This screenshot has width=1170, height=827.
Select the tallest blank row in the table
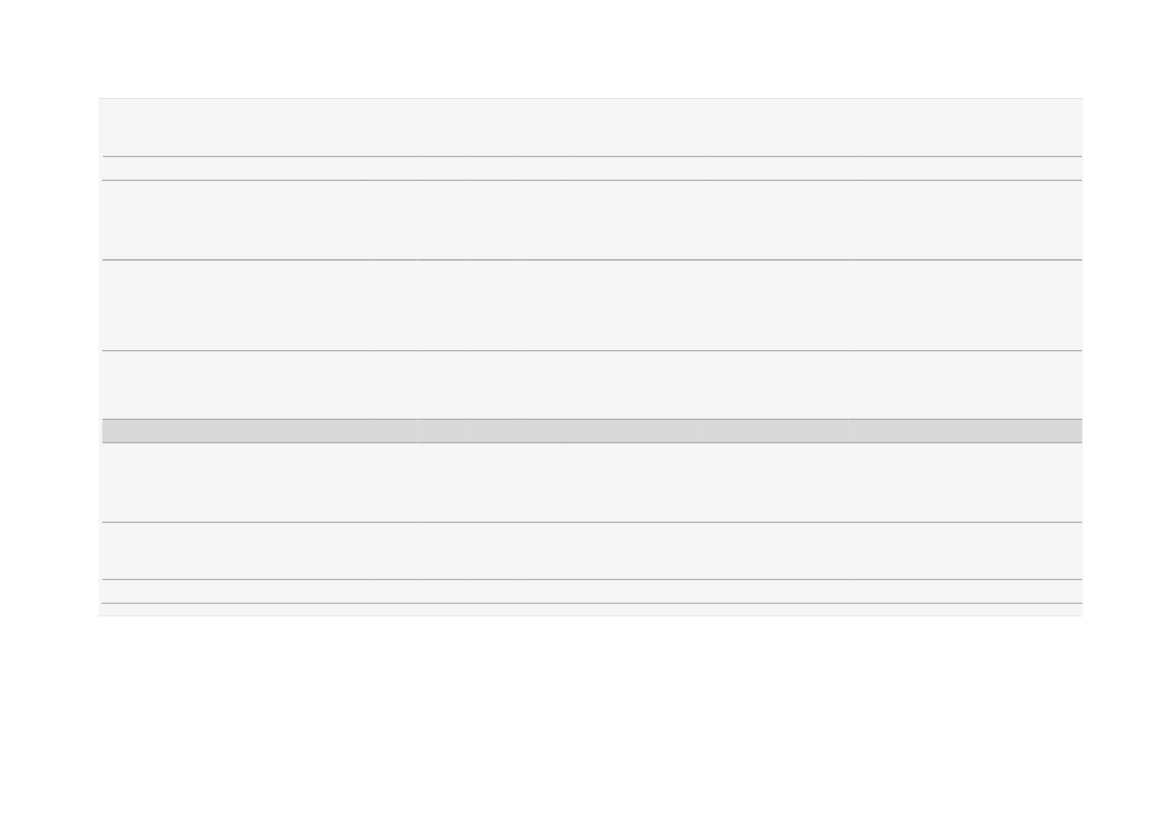(x=592, y=305)
